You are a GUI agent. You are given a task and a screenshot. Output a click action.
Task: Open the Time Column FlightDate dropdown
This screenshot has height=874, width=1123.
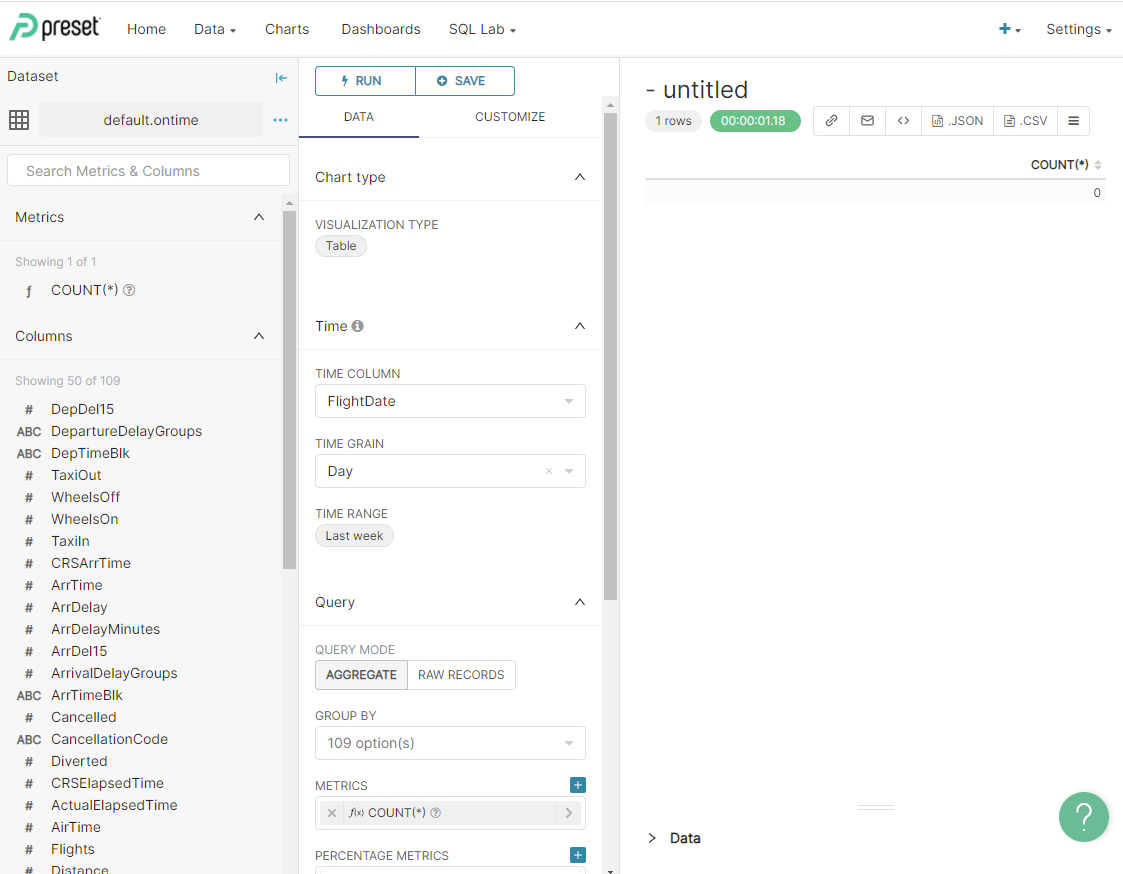pos(450,401)
